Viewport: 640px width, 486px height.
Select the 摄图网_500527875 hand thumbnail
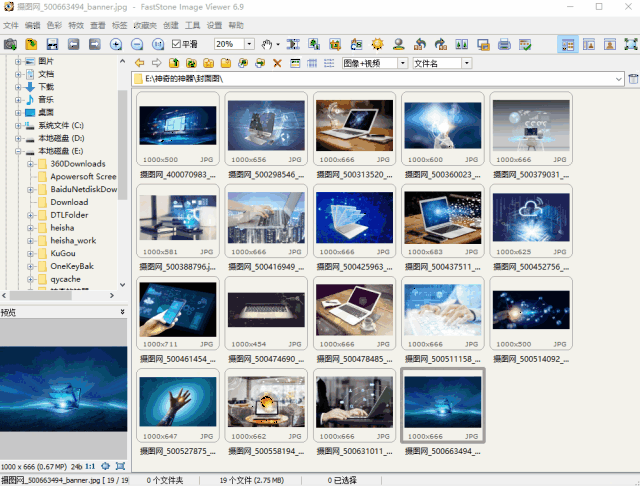click(178, 406)
